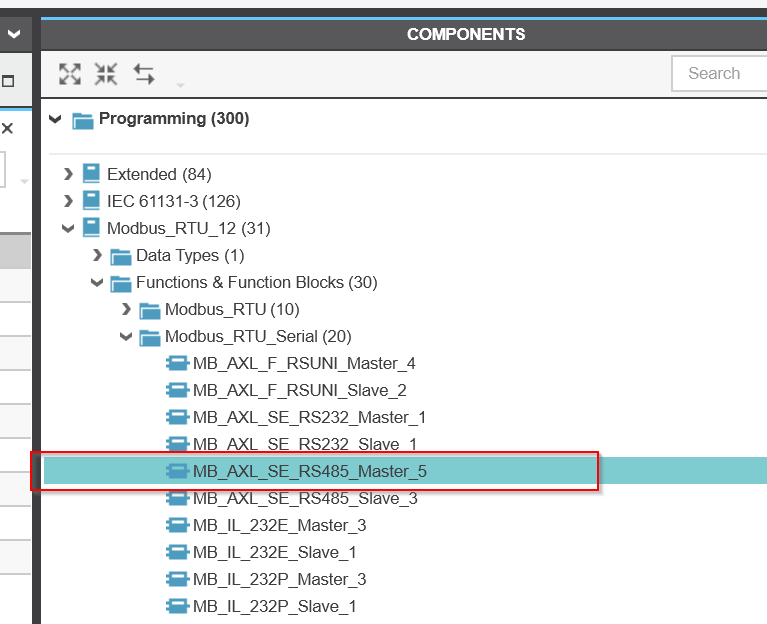Click the Modbus_RTU_12 library book icon
The image size is (767, 624).
(91, 228)
